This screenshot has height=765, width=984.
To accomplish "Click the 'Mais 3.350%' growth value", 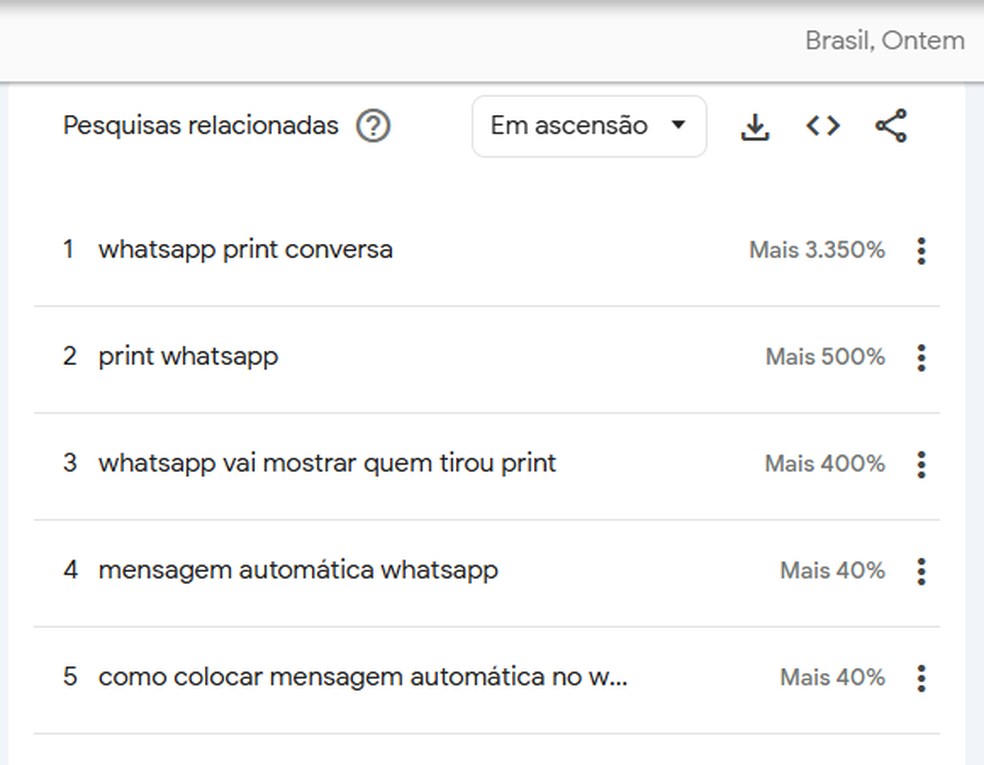I will pos(817,250).
